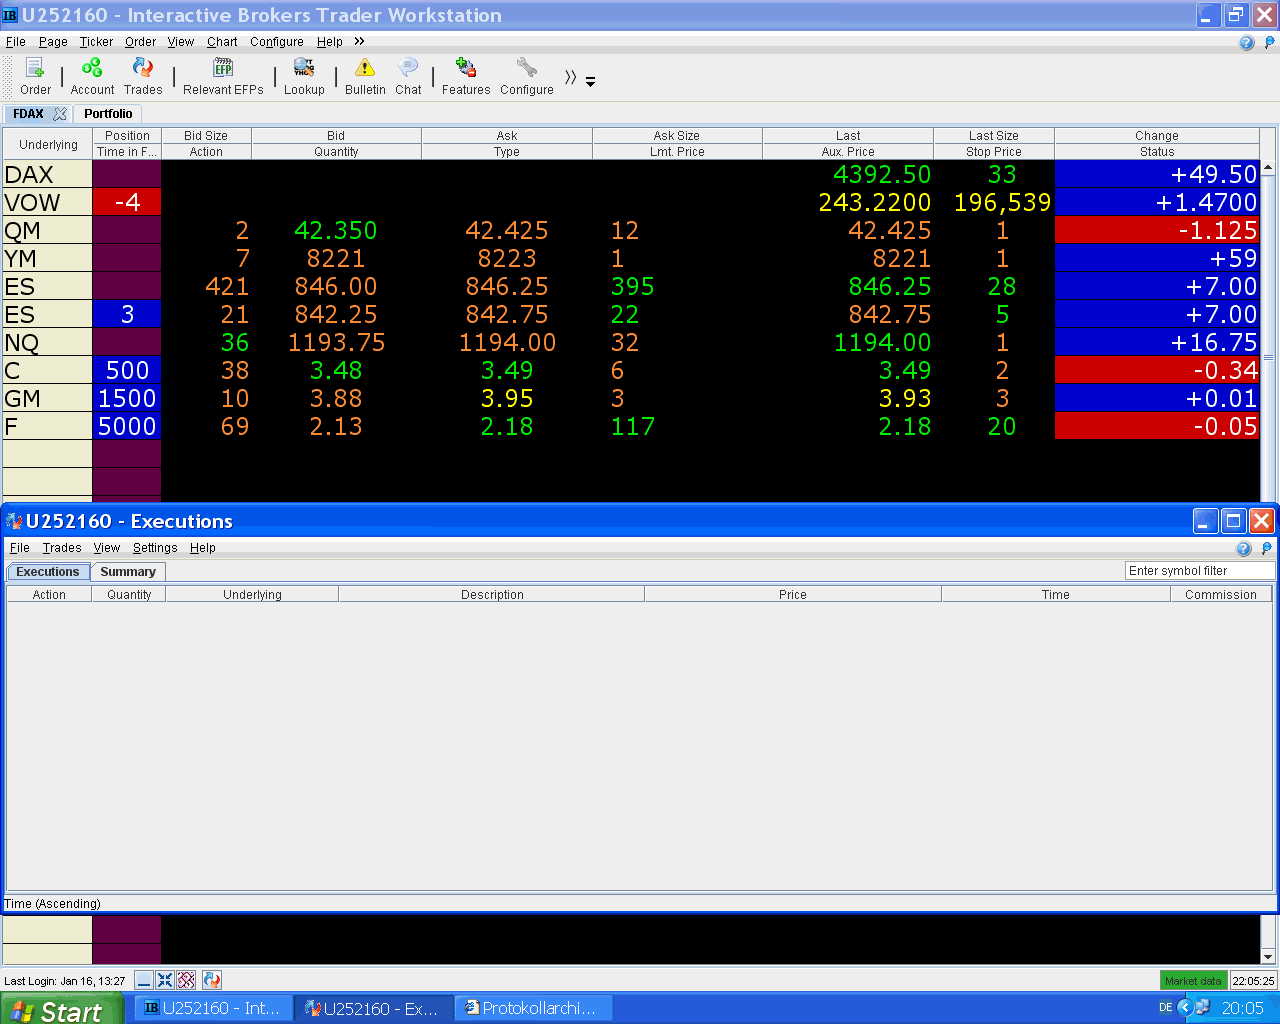Open the Configure wrench icon
The width and height of the screenshot is (1280, 1024).
[527, 76]
